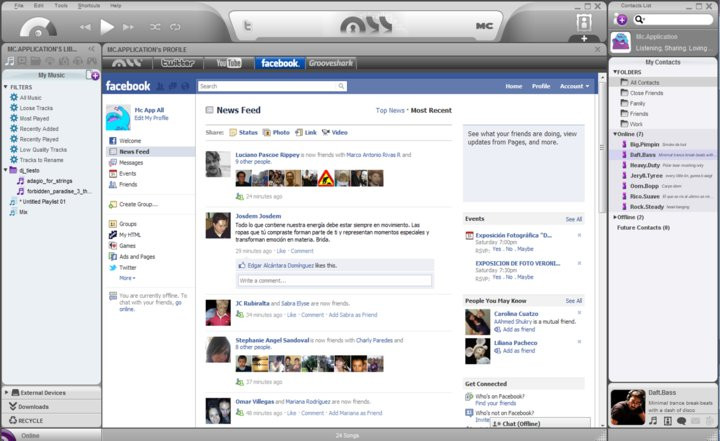The width and height of the screenshot is (720, 441).
Task: Click the Facebook search magnifier icon
Action: [341, 86]
